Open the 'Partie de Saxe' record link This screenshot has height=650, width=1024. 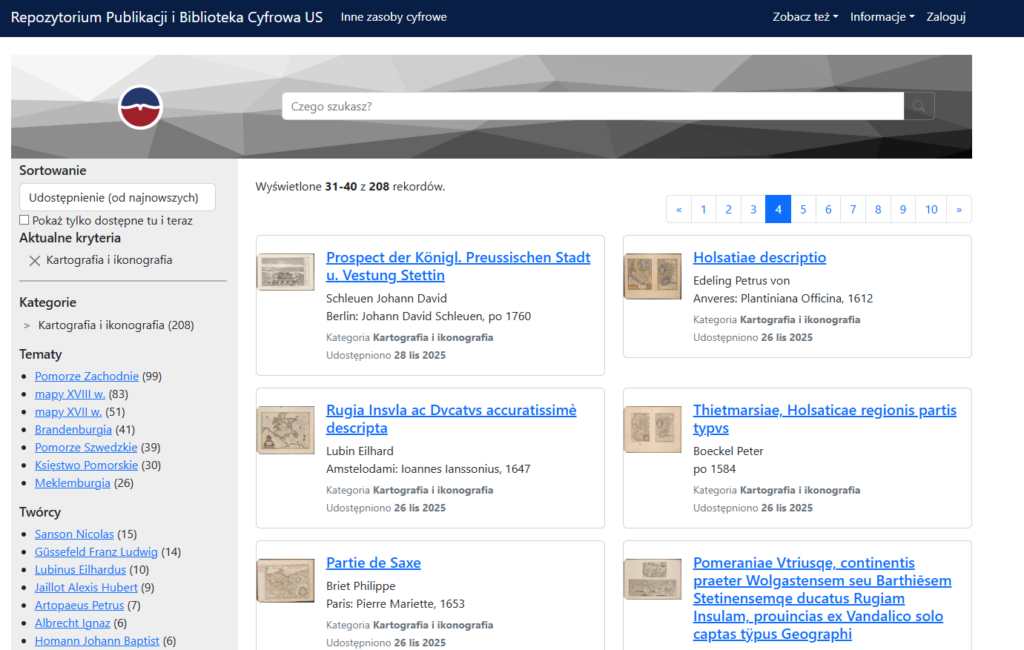click(373, 563)
